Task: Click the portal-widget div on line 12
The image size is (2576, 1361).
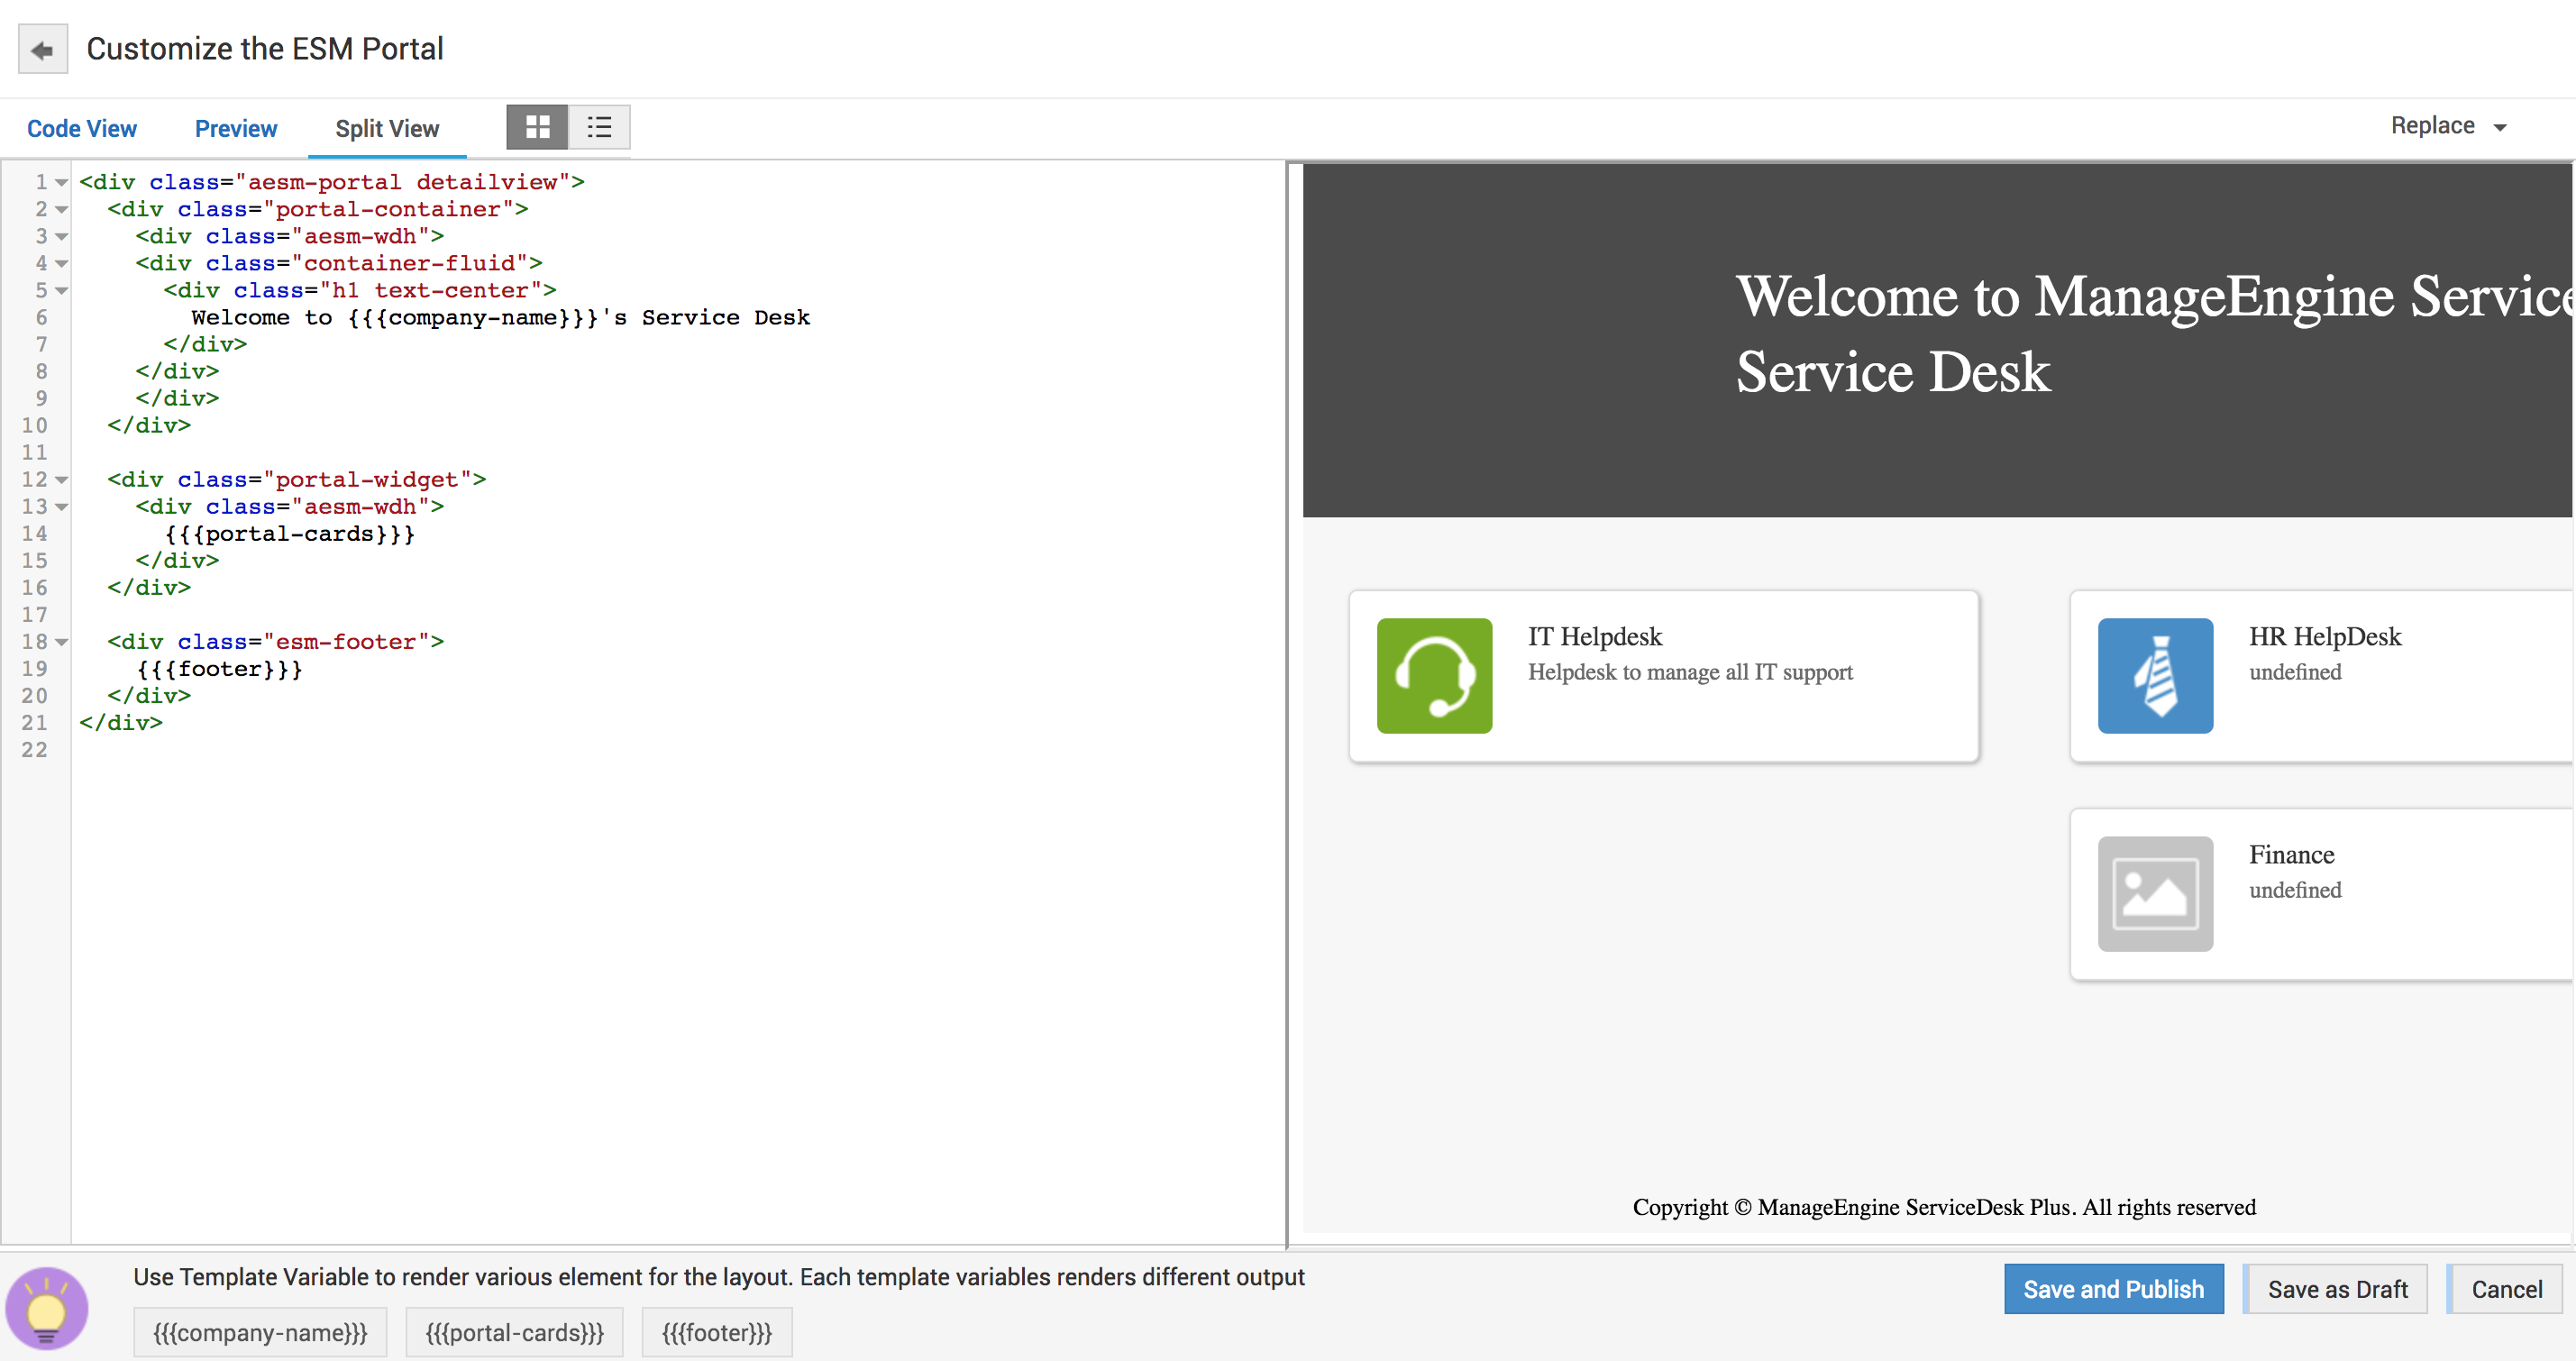Action: pos(297,480)
